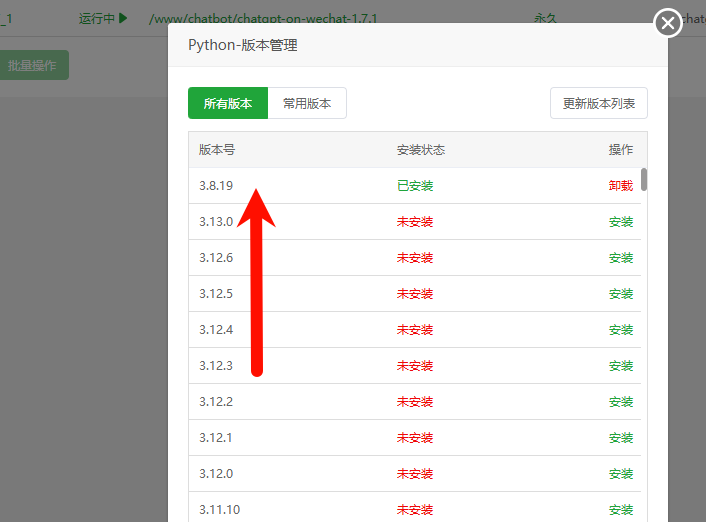Screen dimensions: 706x522
Task: Click the 更新版本列表 button
Action: 598,103
